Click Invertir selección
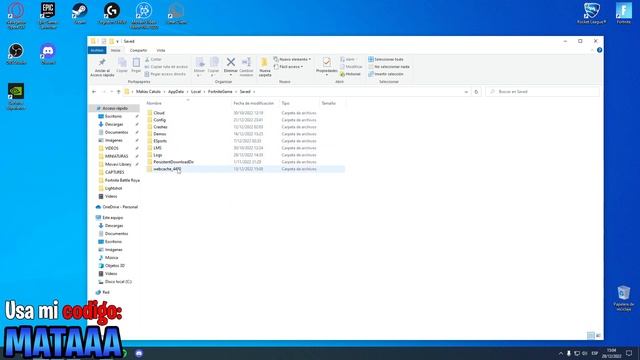 386,74
